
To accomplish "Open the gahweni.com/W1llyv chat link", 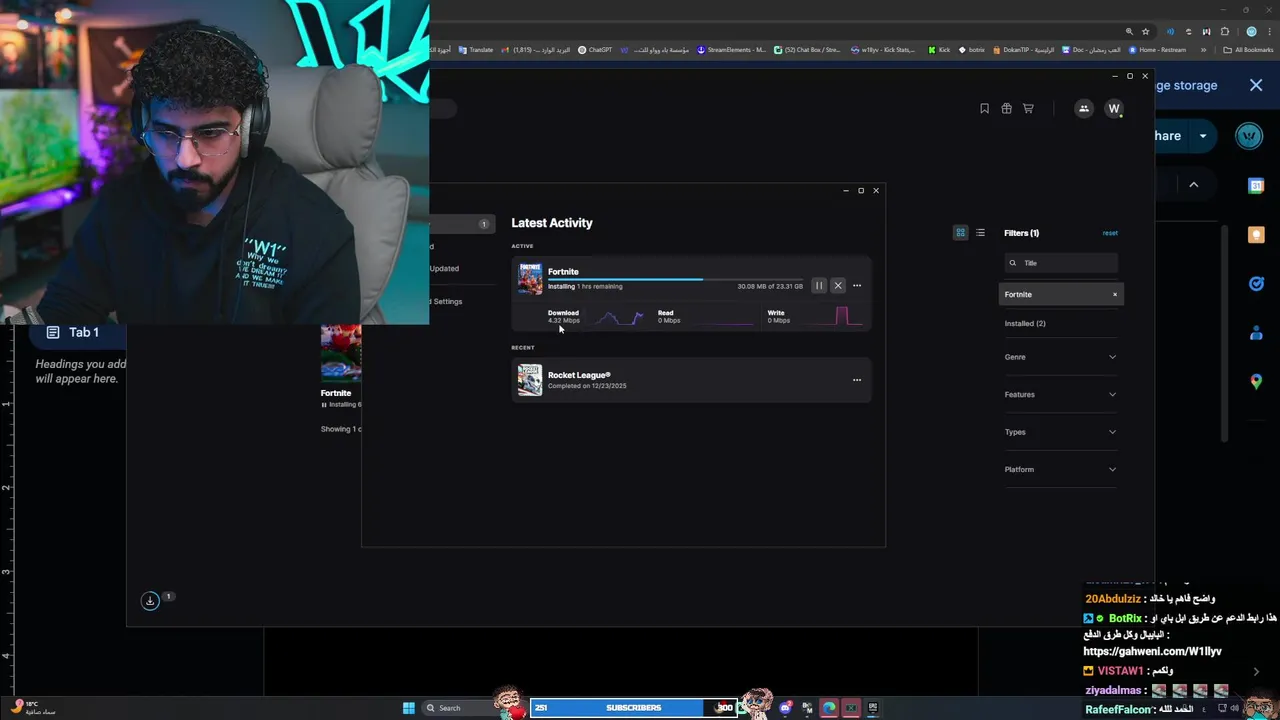I will [x=1152, y=651].
